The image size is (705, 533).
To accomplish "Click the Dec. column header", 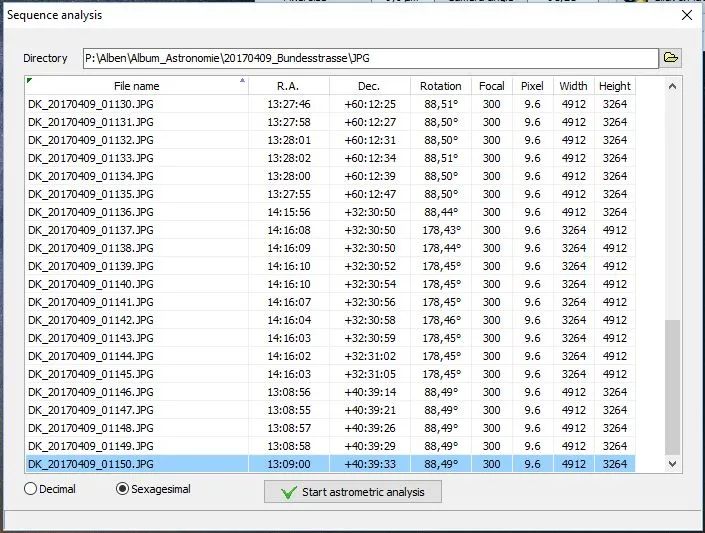I will 369,86.
